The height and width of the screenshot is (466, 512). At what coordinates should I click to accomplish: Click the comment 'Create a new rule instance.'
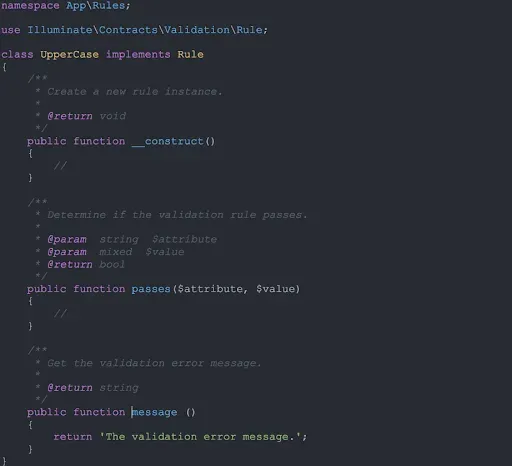[135, 92]
